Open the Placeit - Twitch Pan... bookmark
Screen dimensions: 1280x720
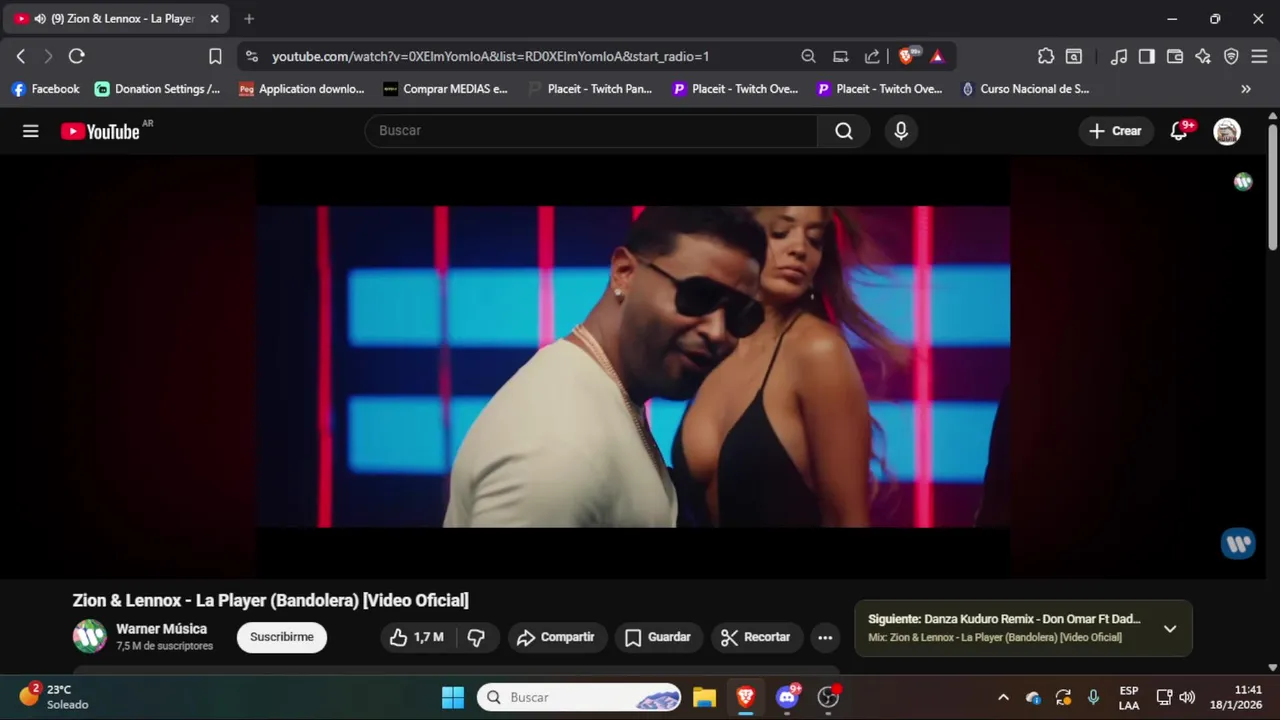pyautogui.click(x=590, y=89)
